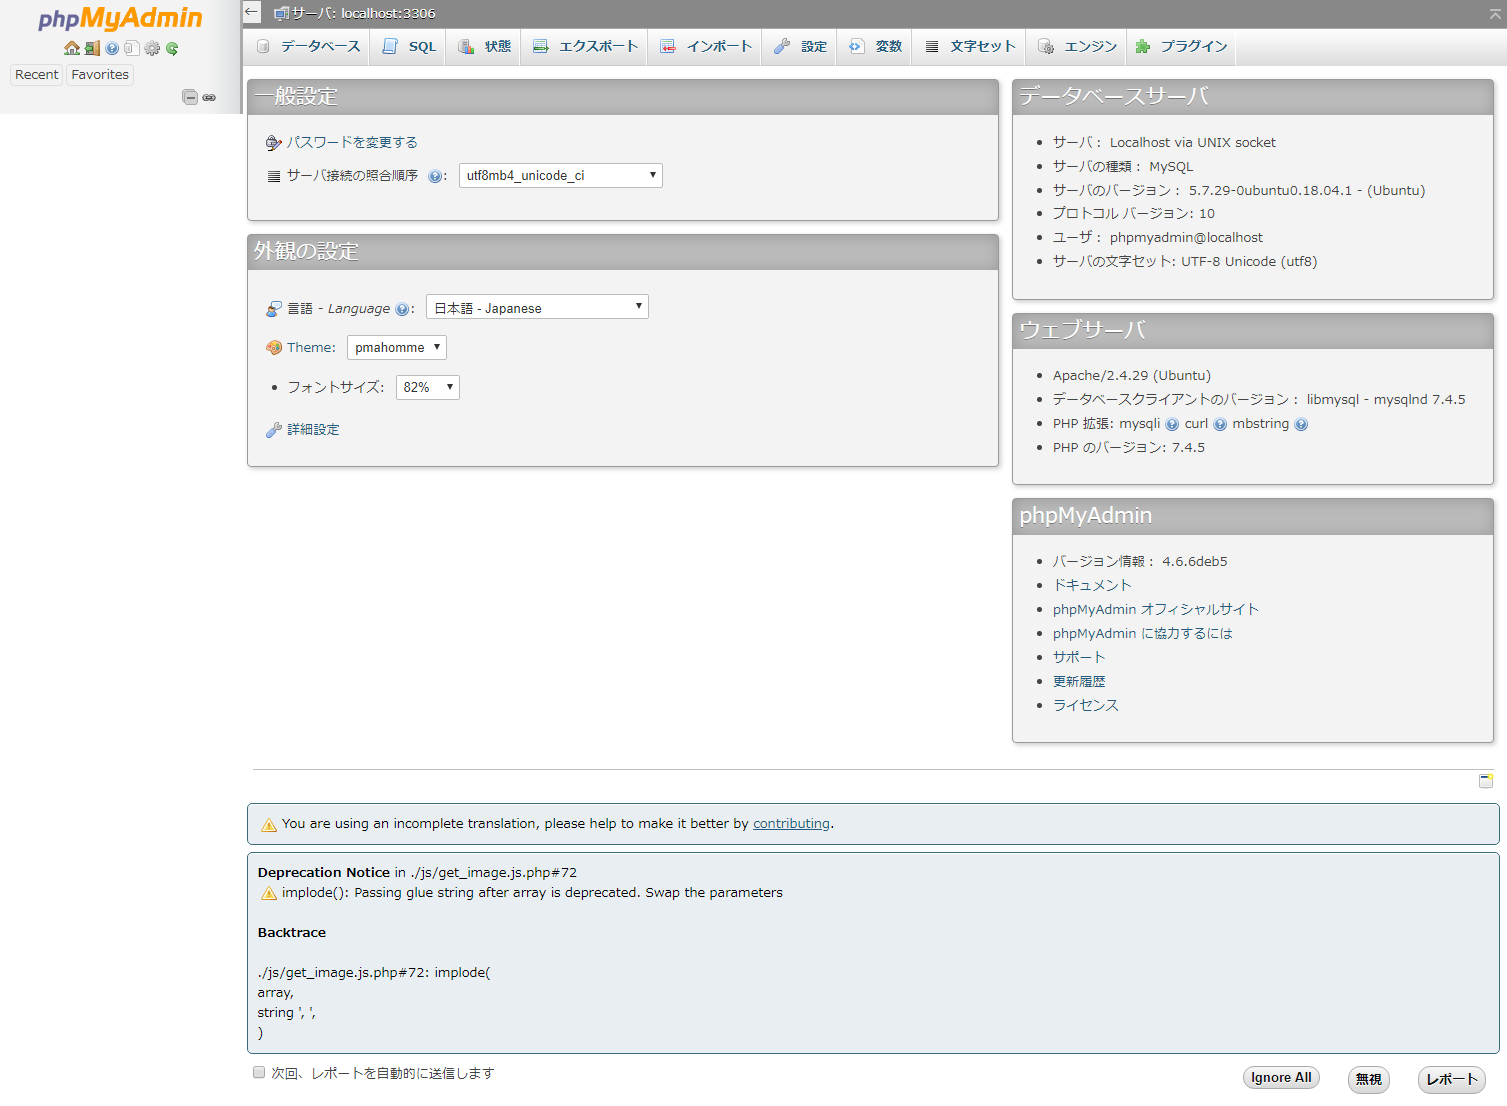
Task: Open the pmahomme theme dropdown
Action: [x=397, y=347]
